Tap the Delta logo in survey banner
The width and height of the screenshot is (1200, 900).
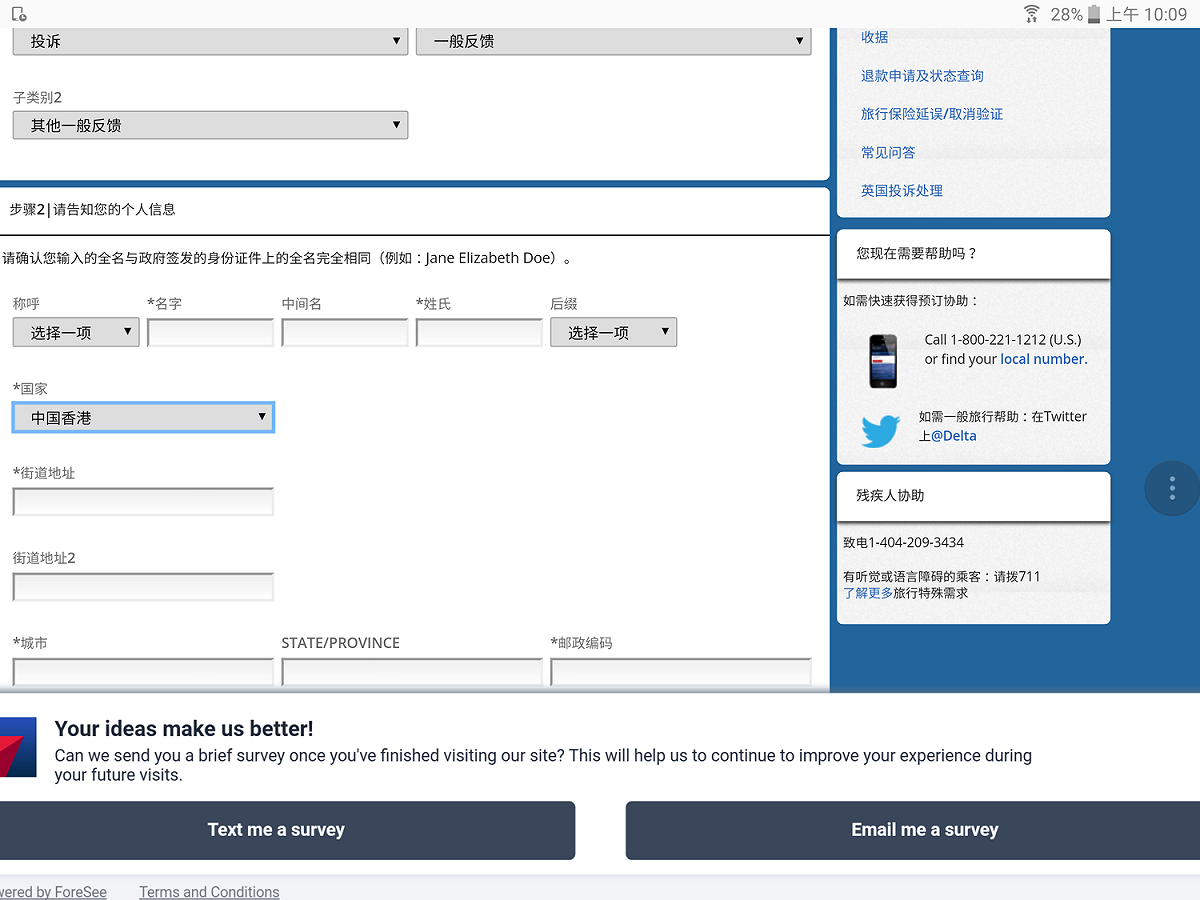(x=18, y=747)
